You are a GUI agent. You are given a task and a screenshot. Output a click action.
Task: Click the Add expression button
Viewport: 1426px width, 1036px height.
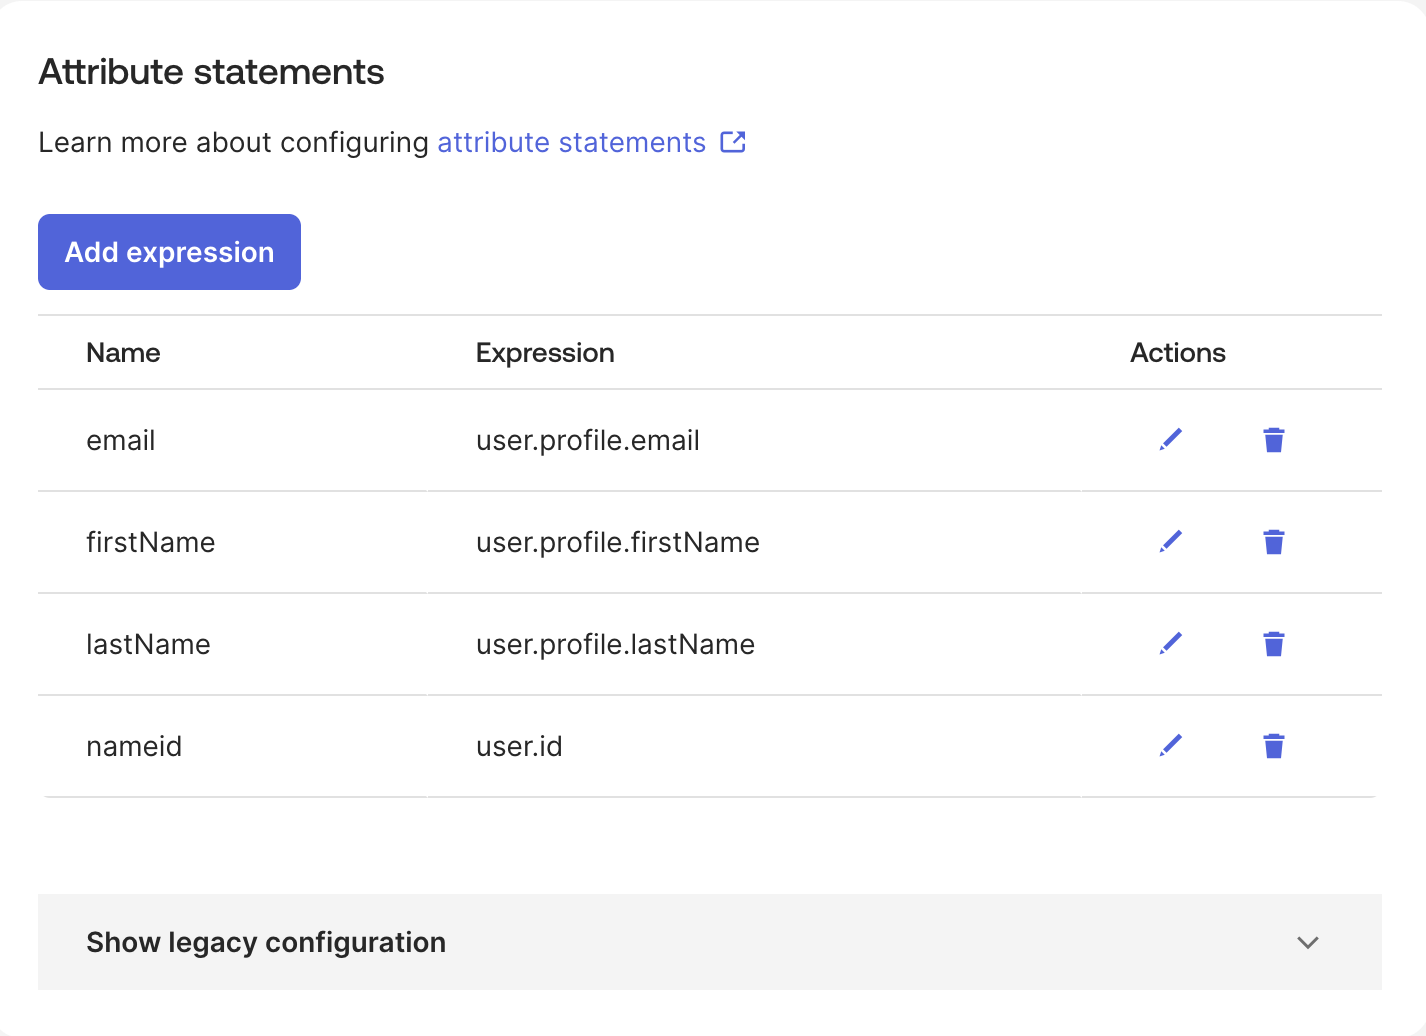click(x=169, y=252)
